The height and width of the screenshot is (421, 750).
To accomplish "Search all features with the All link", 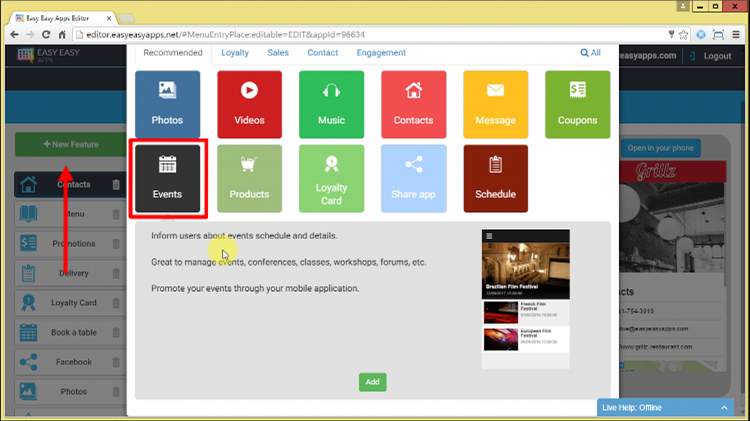I will point(590,53).
